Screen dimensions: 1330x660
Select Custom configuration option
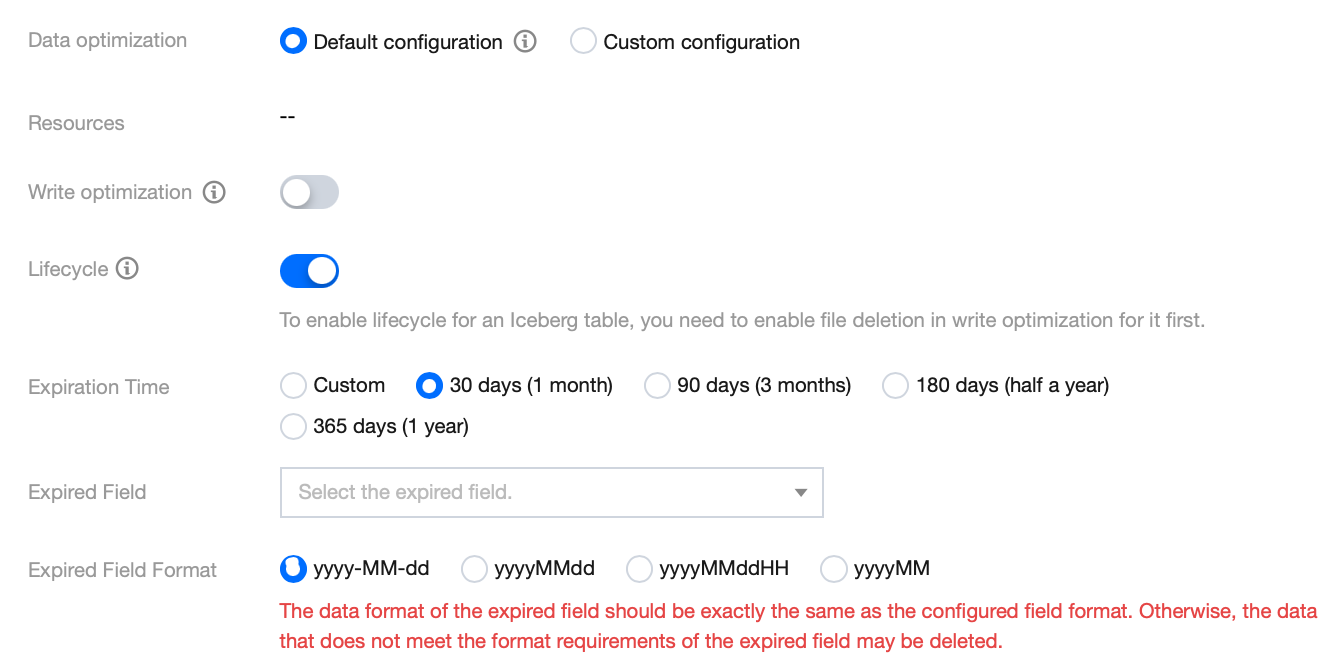(583, 42)
